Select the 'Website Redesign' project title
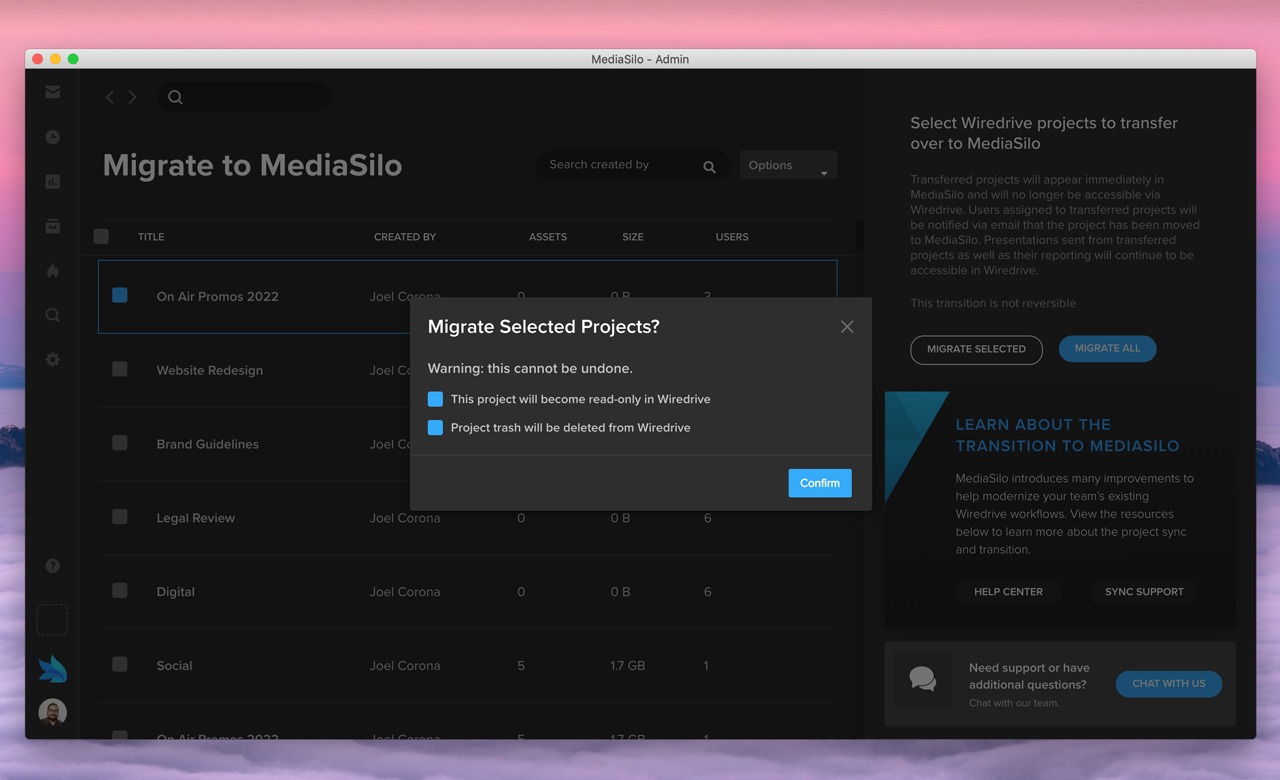Screen dimensions: 1280x780 [210, 370]
